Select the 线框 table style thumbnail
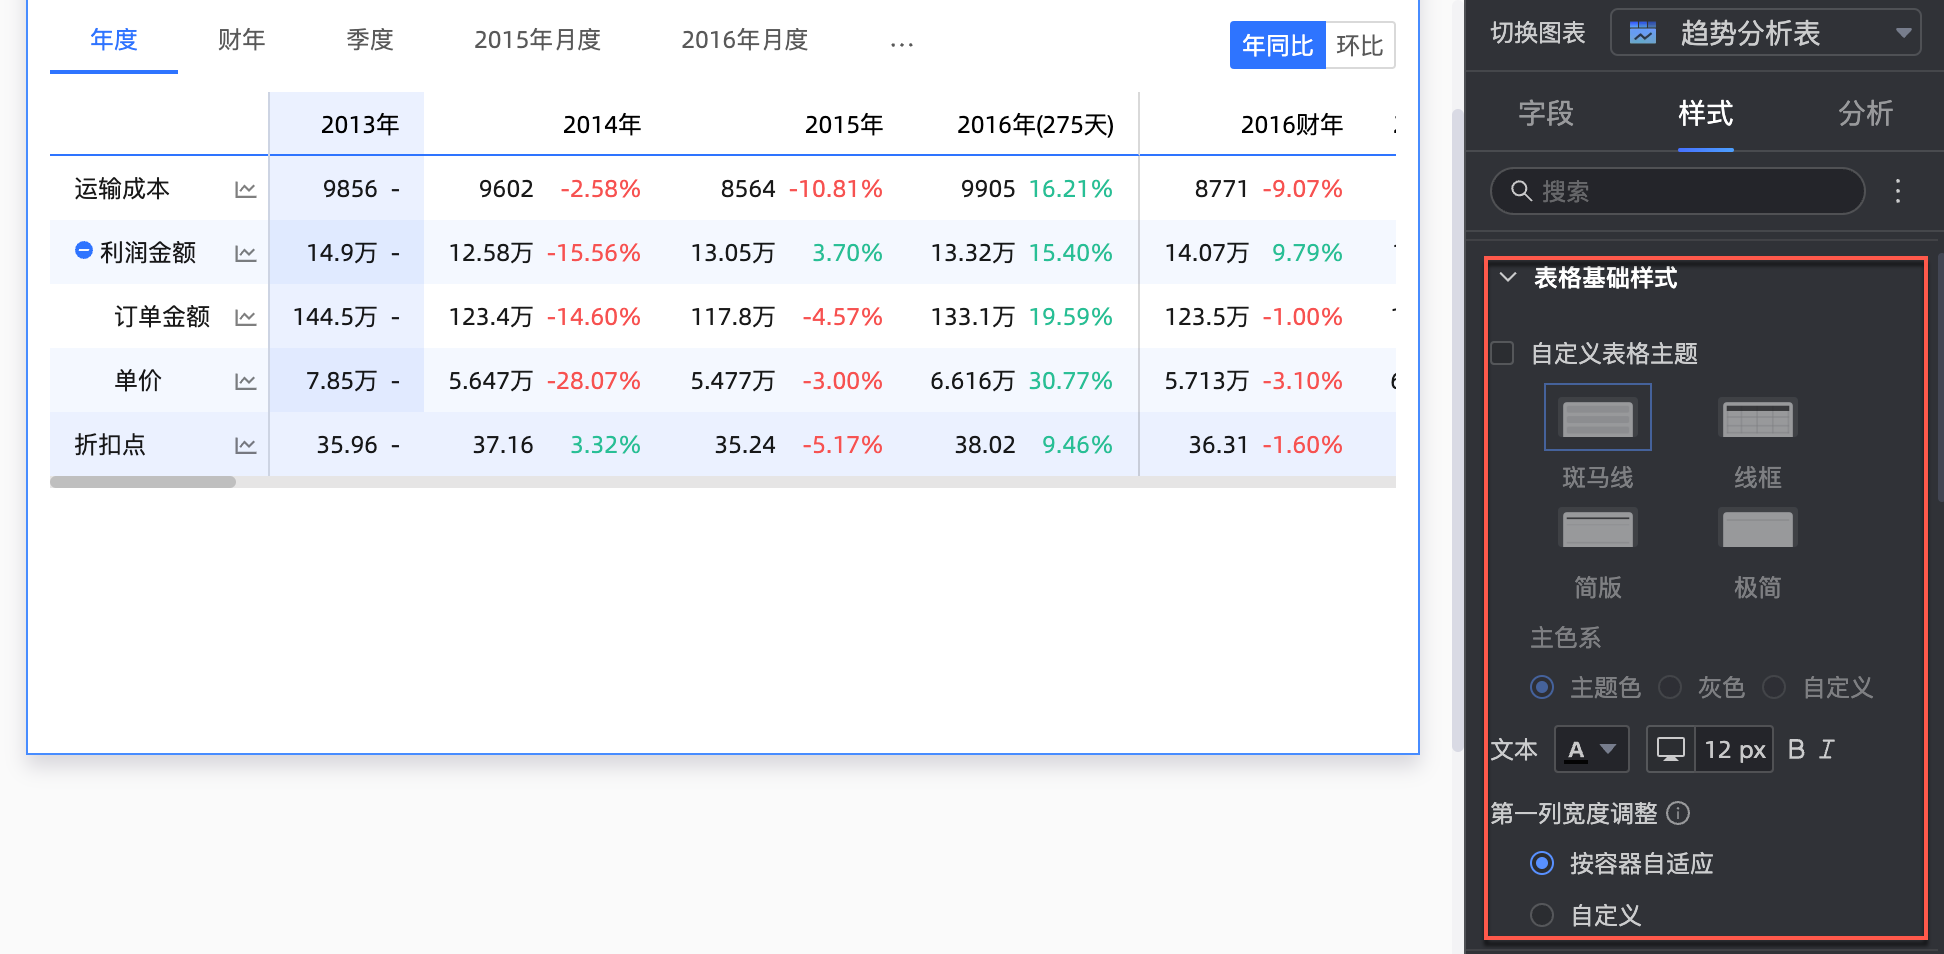 tap(1757, 418)
